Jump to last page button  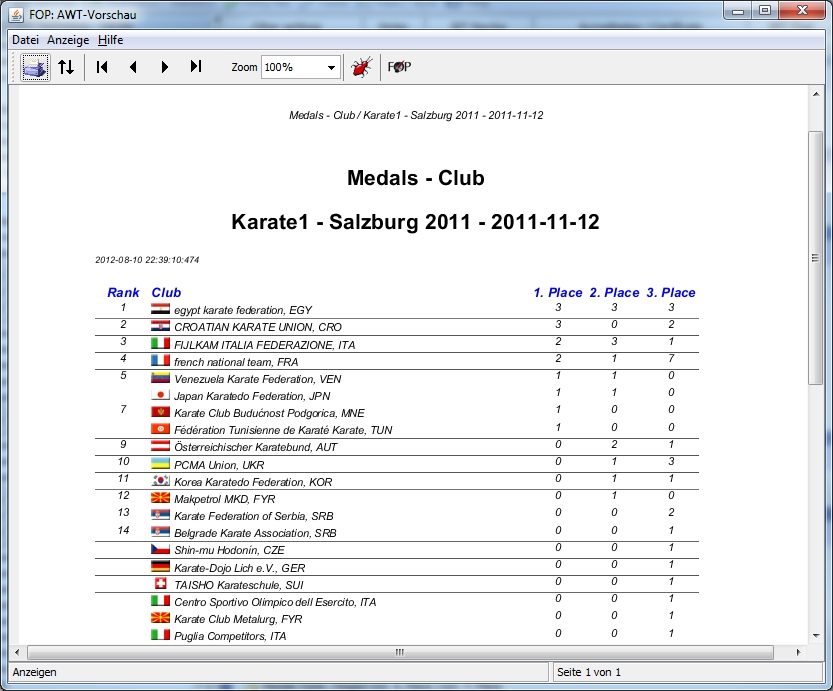tap(196, 66)
